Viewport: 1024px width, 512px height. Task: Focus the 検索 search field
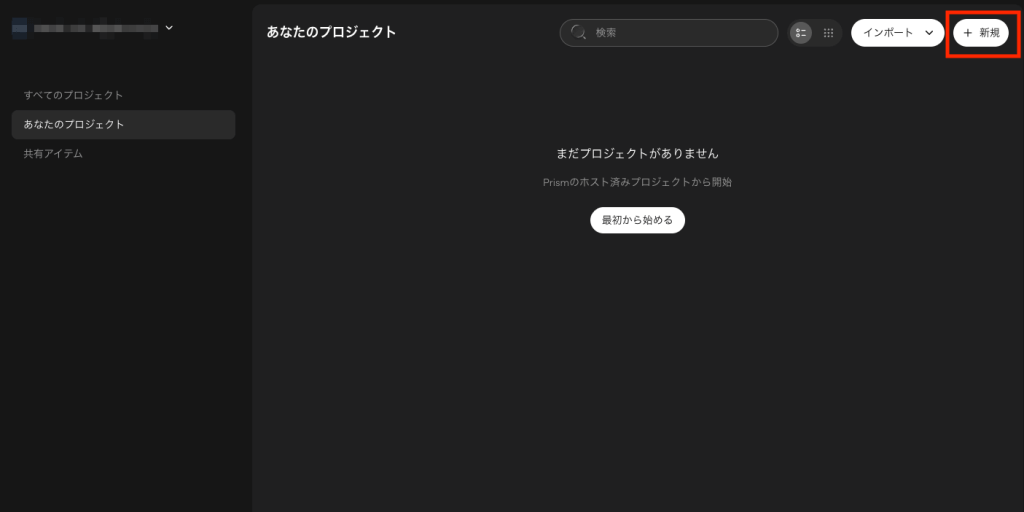click(x=680, y=33)
